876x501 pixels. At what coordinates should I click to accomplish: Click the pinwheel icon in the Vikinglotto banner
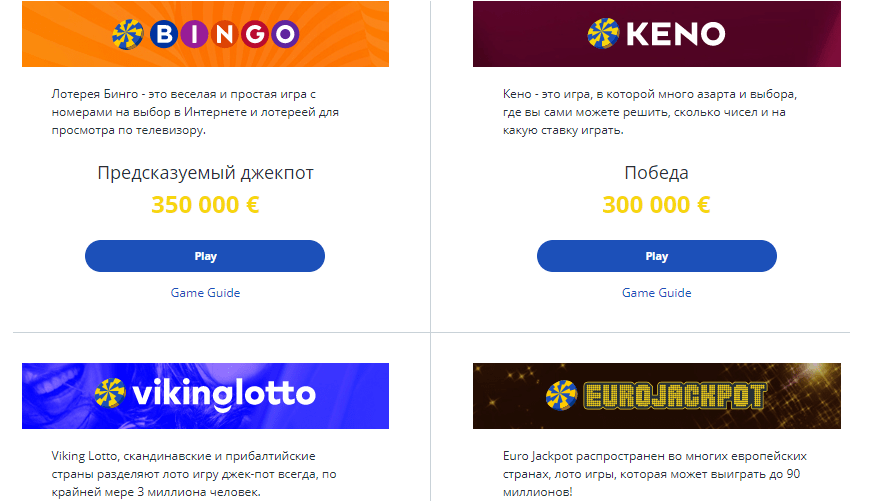click(x=110, y=393)
